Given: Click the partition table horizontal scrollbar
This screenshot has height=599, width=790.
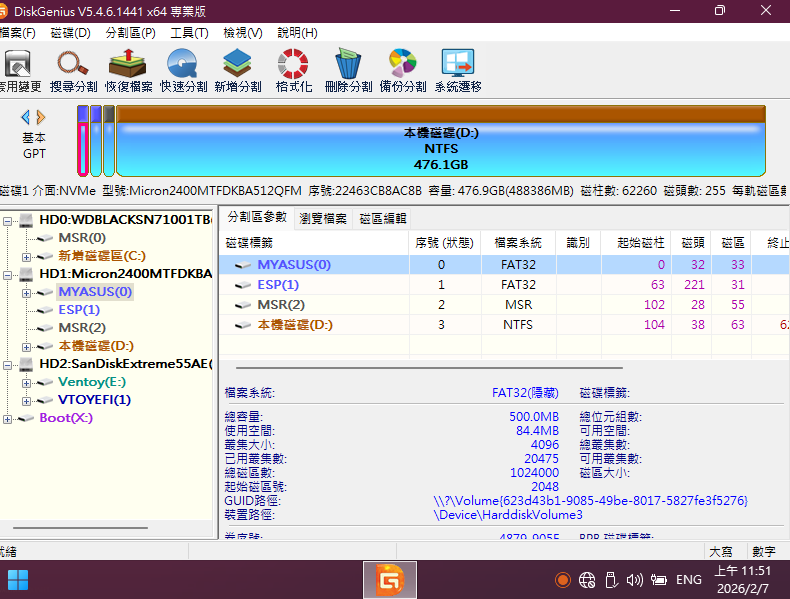Looking at the screenshot, I should 429,368.
